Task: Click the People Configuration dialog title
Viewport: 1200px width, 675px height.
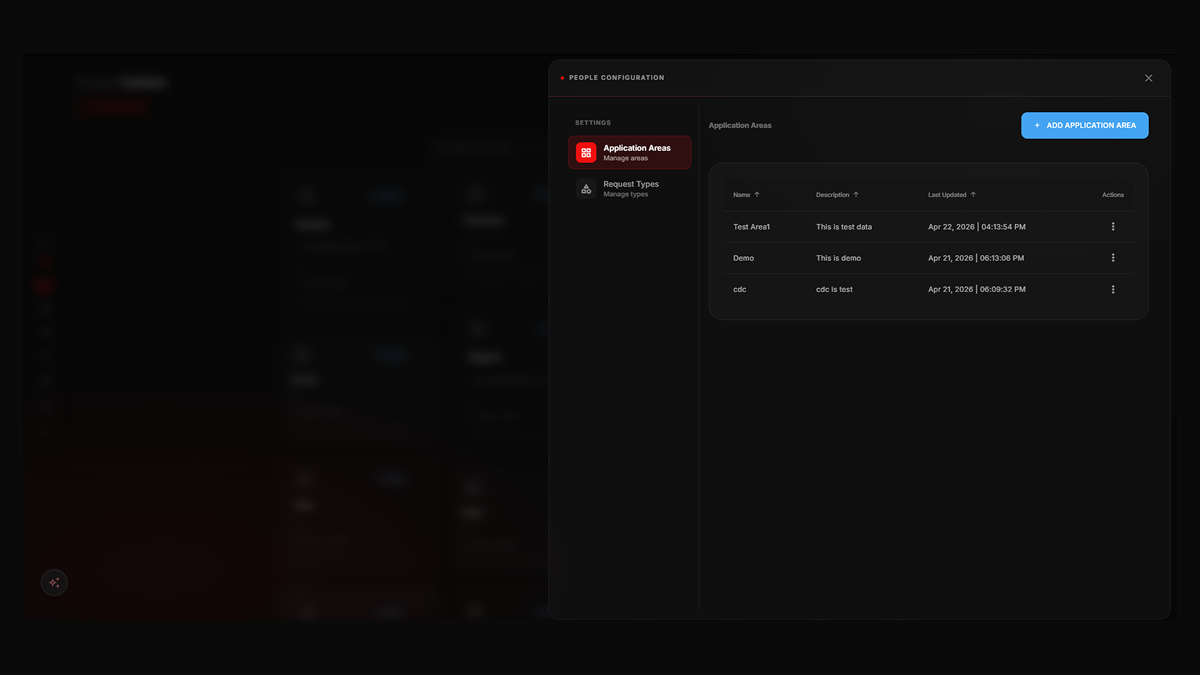Action: point(616,78)
